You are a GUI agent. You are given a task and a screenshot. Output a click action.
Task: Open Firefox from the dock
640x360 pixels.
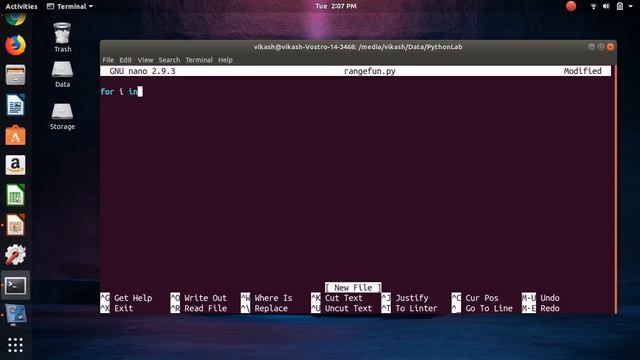pos(16,45)
